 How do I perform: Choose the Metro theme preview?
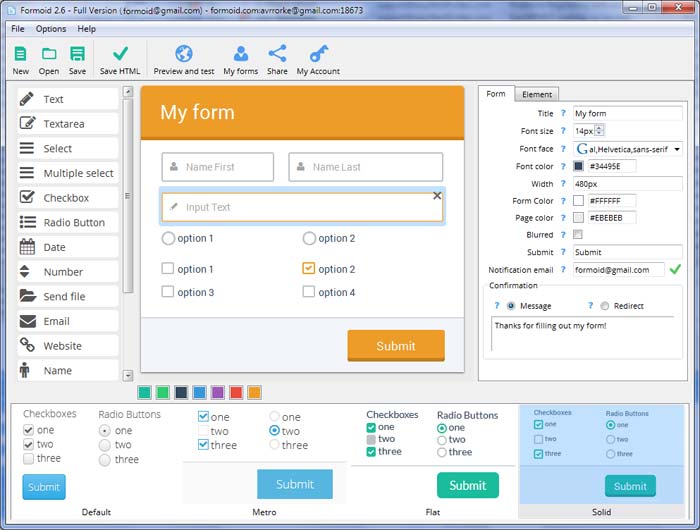pos(264,461)
